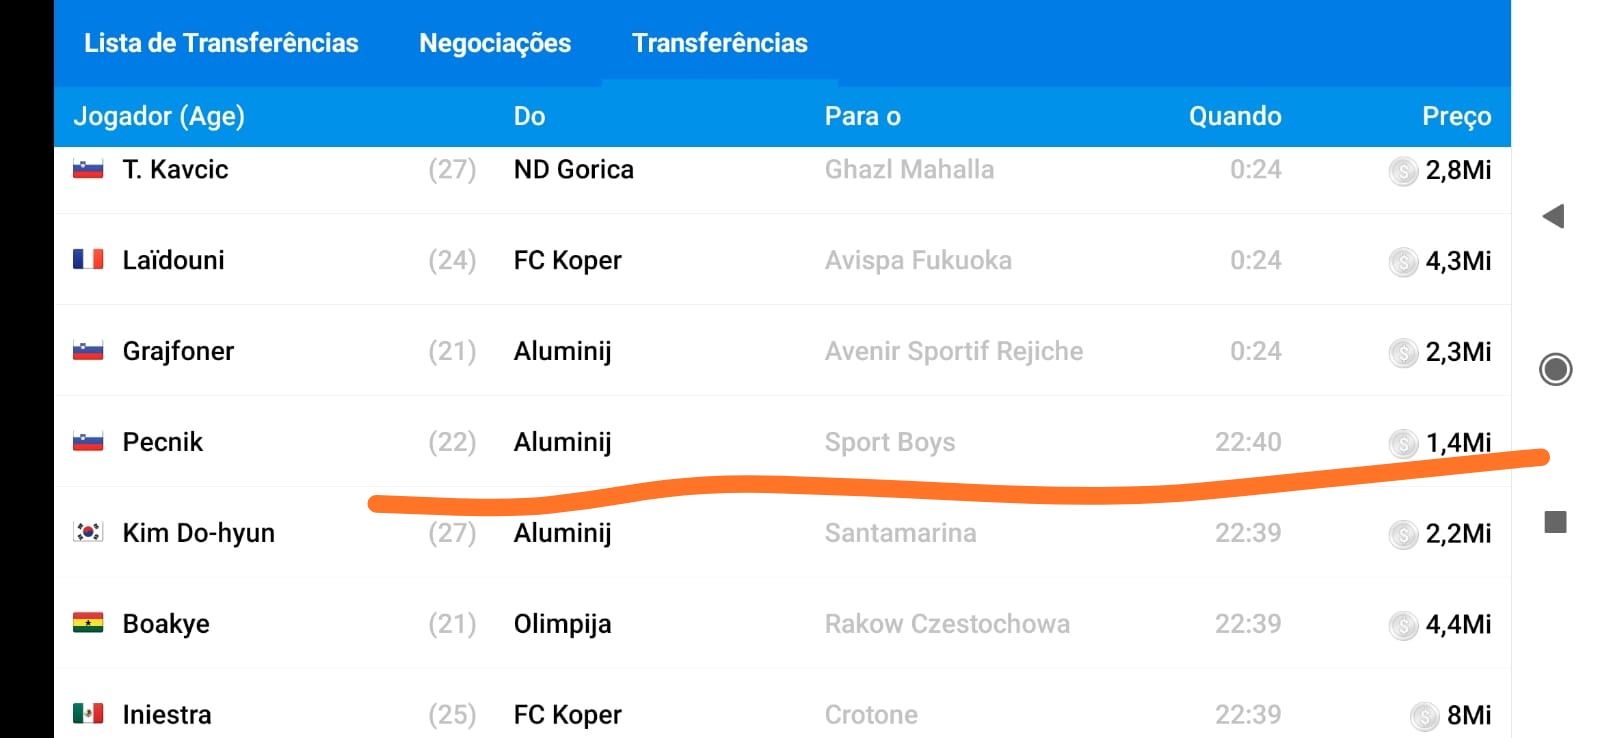The height and width of the screenshot is (738, 1600).
Task: Click the Mexico flag next to Iniestra
Action: tap(88, 714)
